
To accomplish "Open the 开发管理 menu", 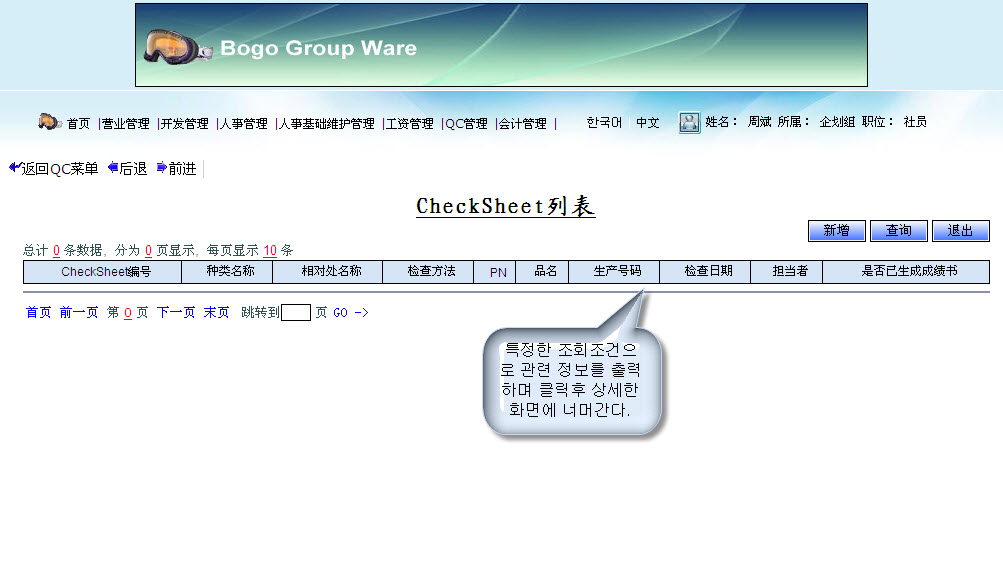I will tap(184, 123).
